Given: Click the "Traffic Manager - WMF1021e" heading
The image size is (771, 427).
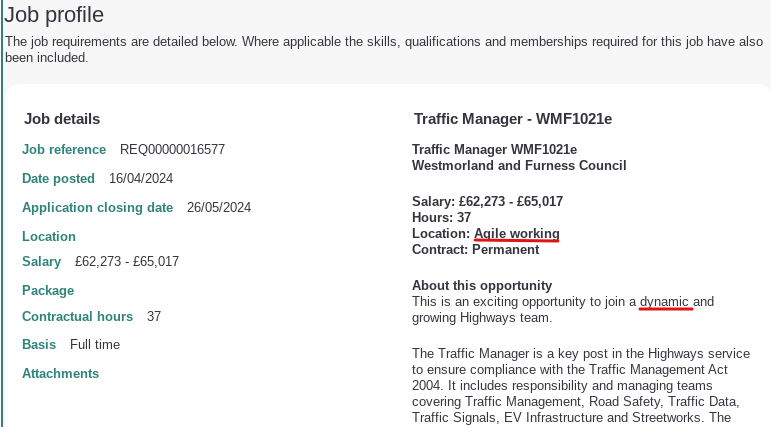Looking at the screenshot, I should click(513, 119).
